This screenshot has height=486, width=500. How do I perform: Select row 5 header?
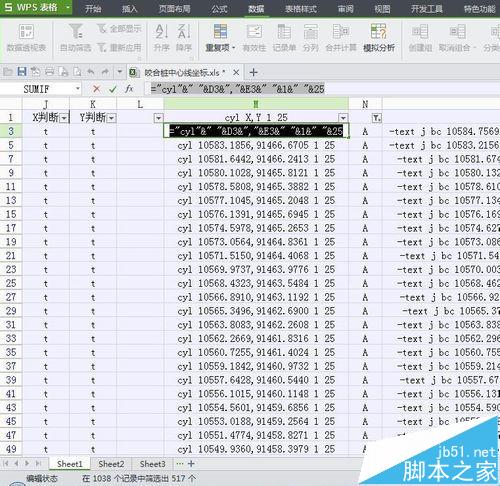[11, 145]
